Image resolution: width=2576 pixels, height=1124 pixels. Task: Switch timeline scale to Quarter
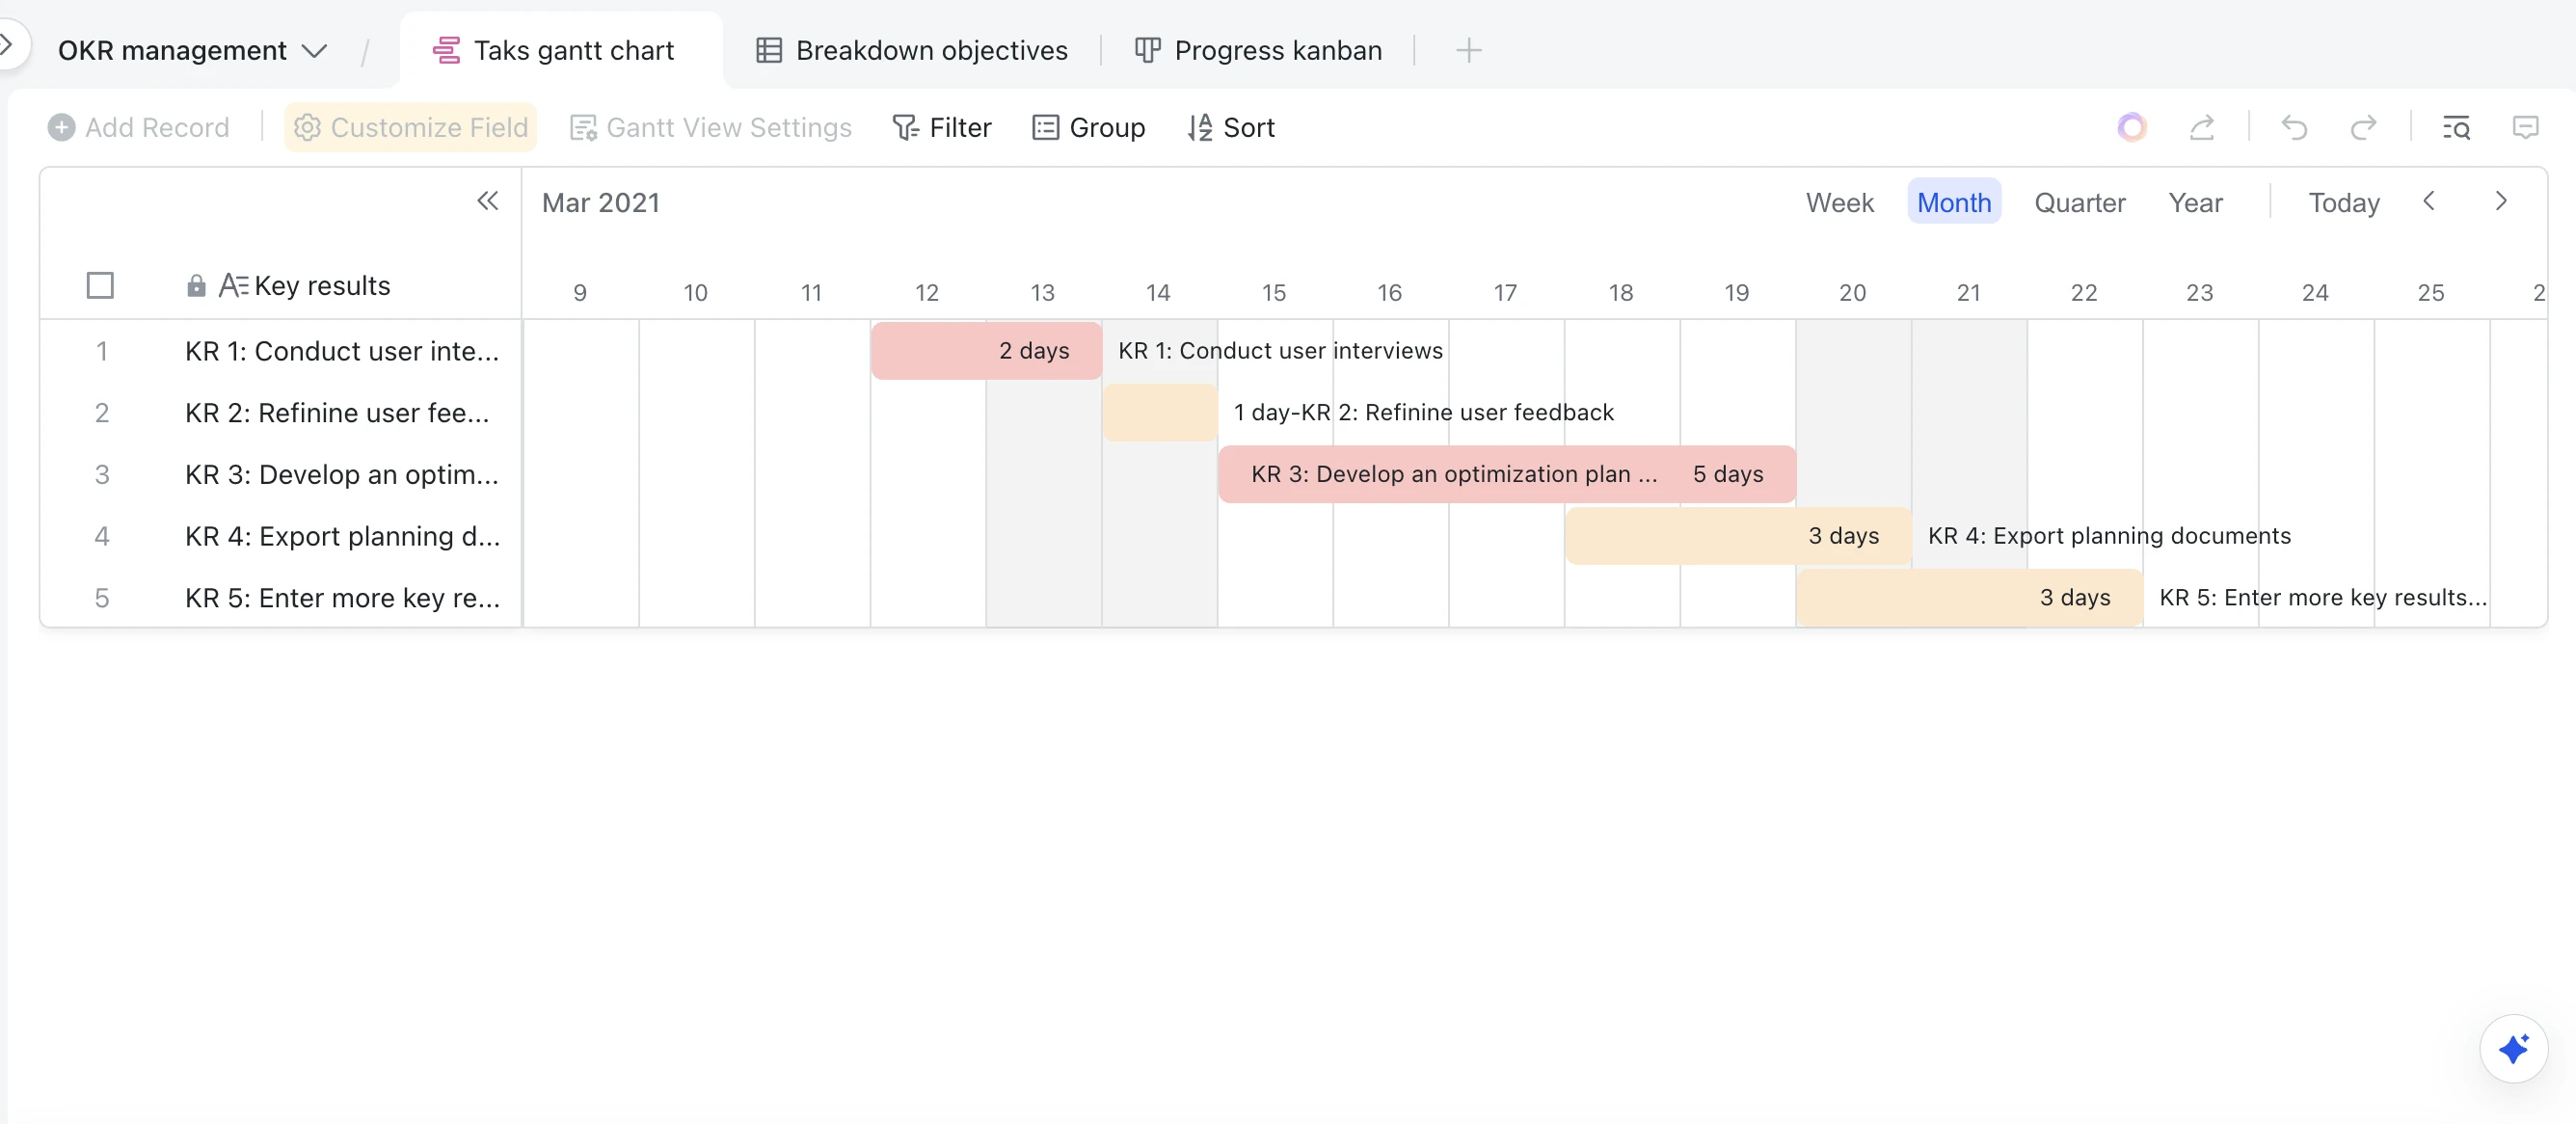pyautogui.click(x=2079, y=203)
